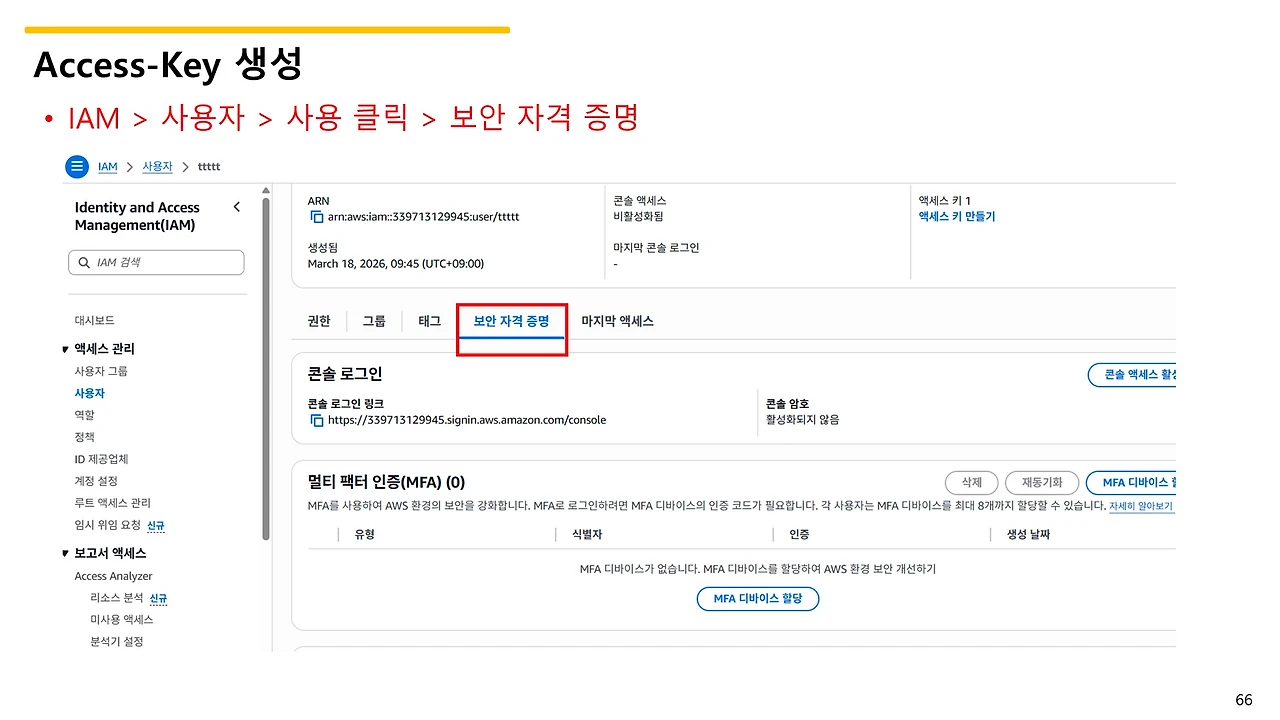Open the 그룹 tab

tap(374, 321)
